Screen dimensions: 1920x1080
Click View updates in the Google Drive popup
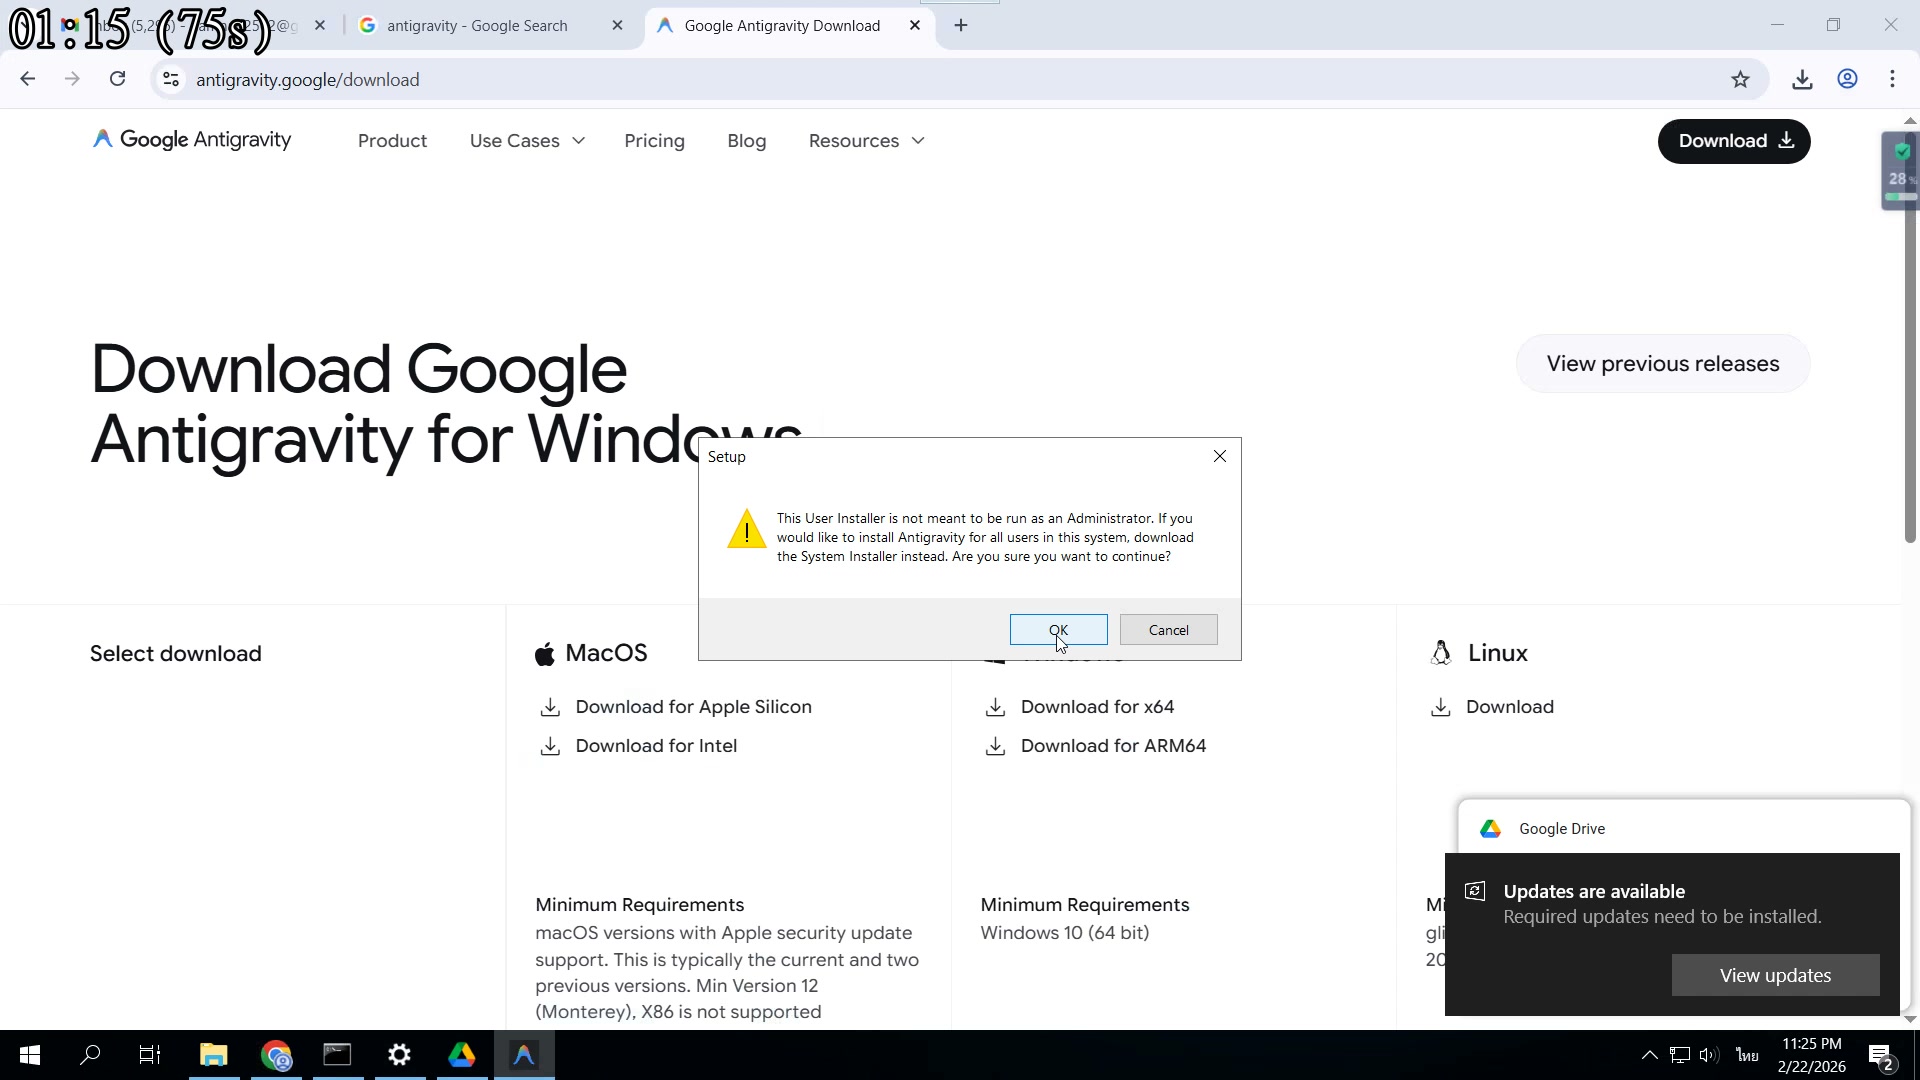1775,975
